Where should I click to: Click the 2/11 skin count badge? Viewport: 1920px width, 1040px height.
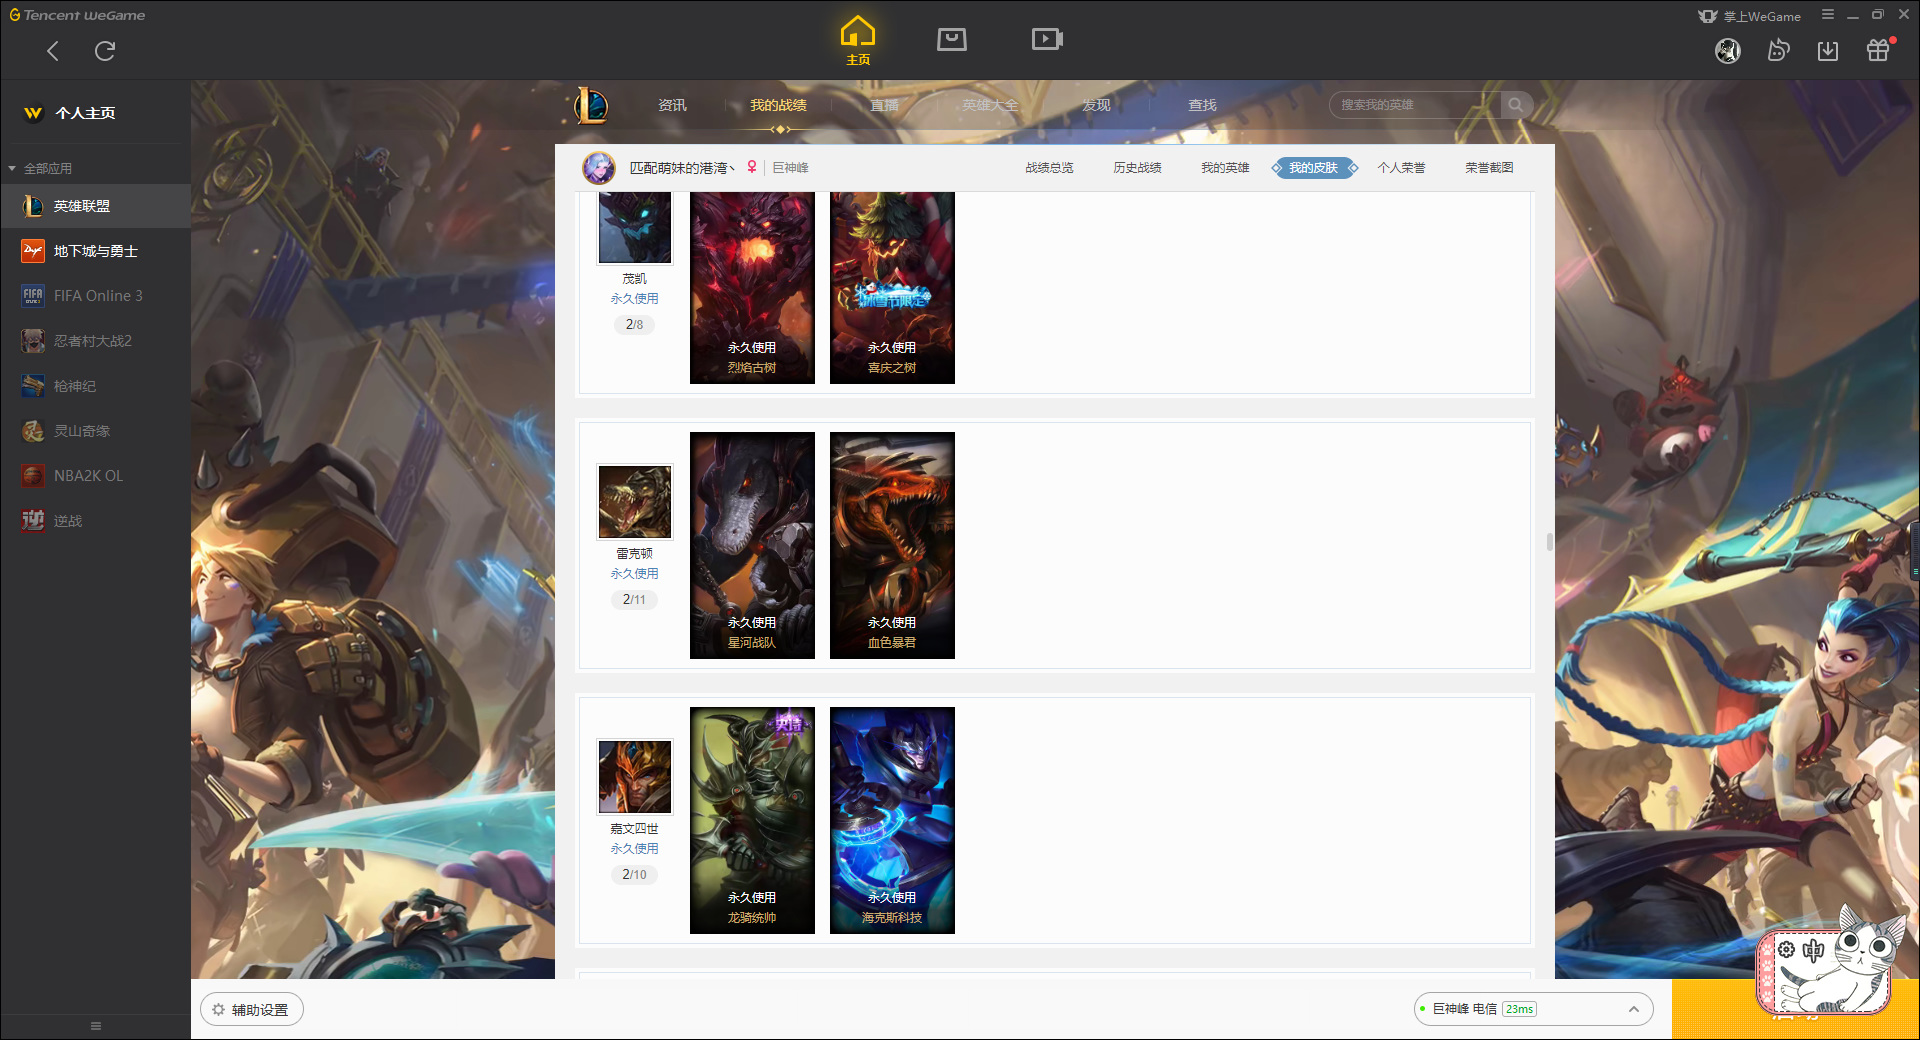[634, 600]
